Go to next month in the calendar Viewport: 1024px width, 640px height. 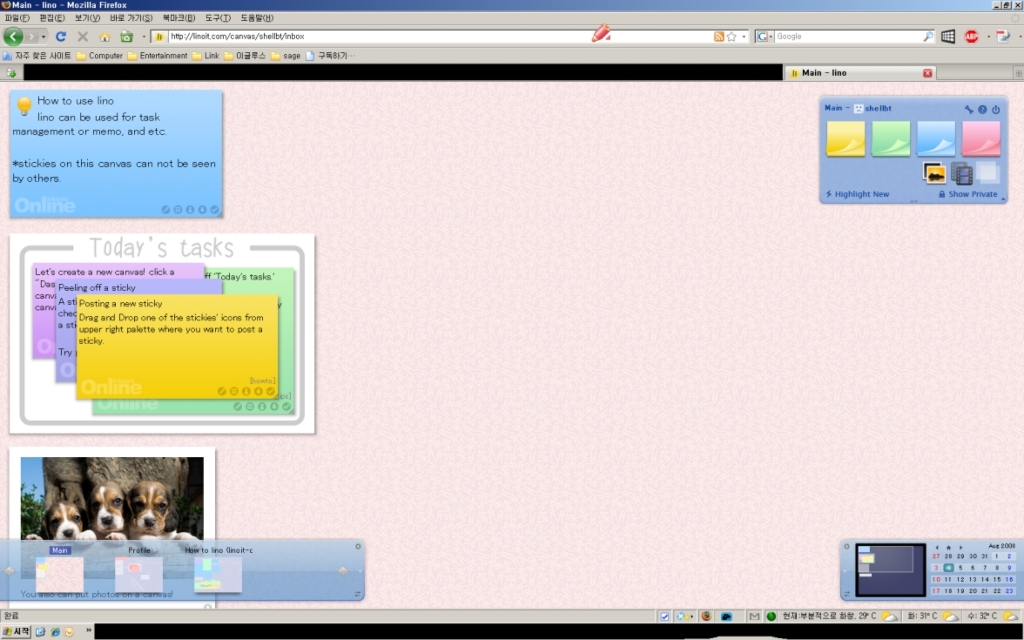961,547
